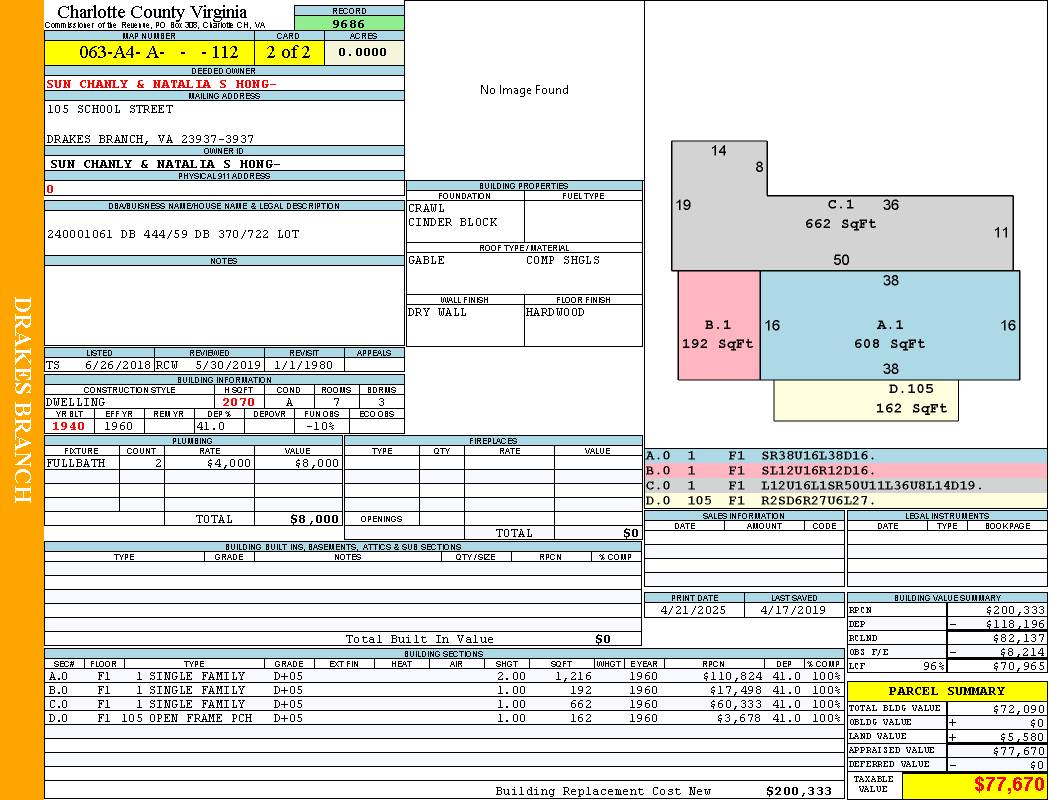Click the card '2 of 2' field
The image size is (1050, 800).
coord(289,52)
